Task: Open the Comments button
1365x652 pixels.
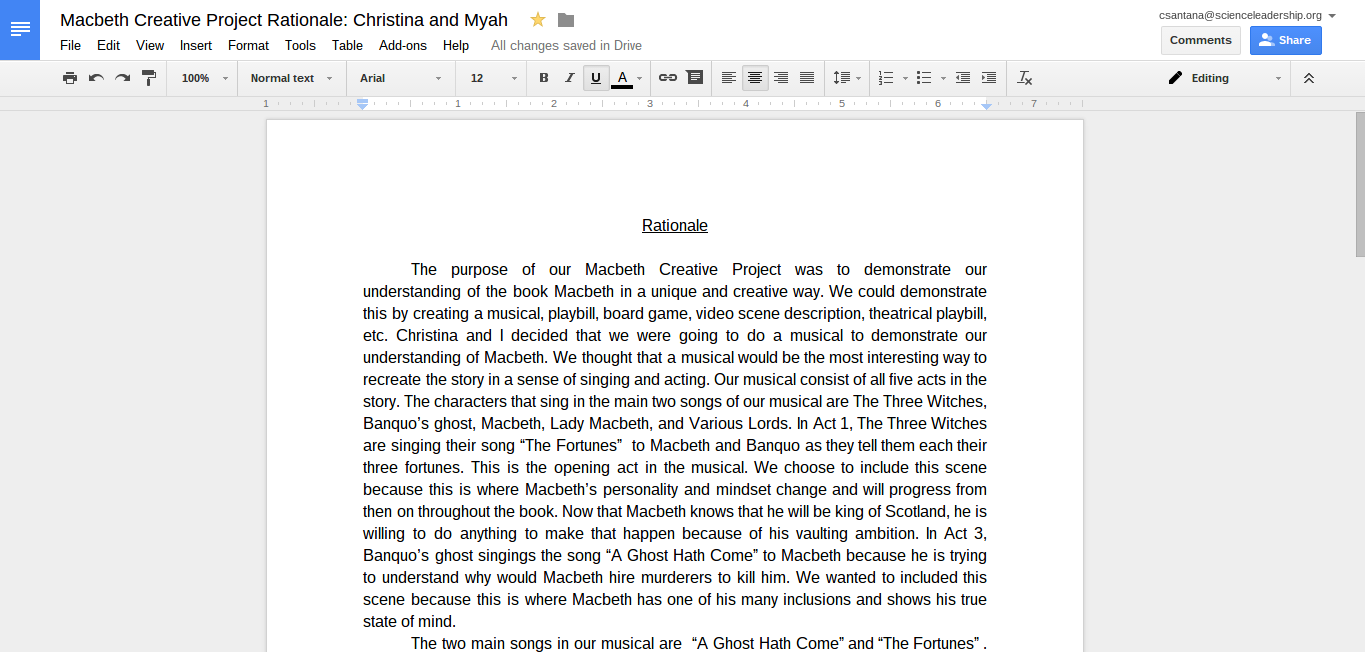Action: 1200,40
